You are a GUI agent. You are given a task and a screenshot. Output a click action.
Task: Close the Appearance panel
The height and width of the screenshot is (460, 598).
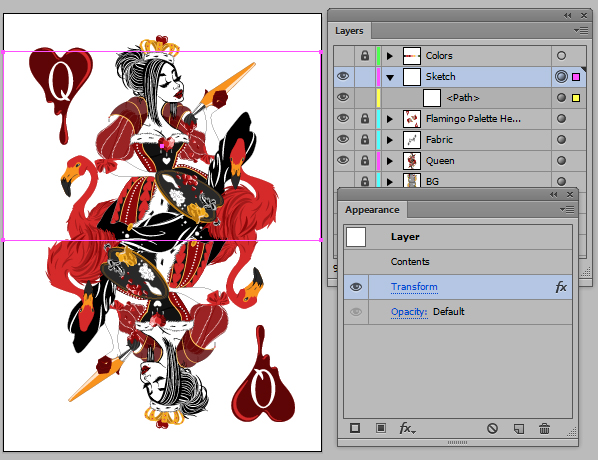coord(570,195)
